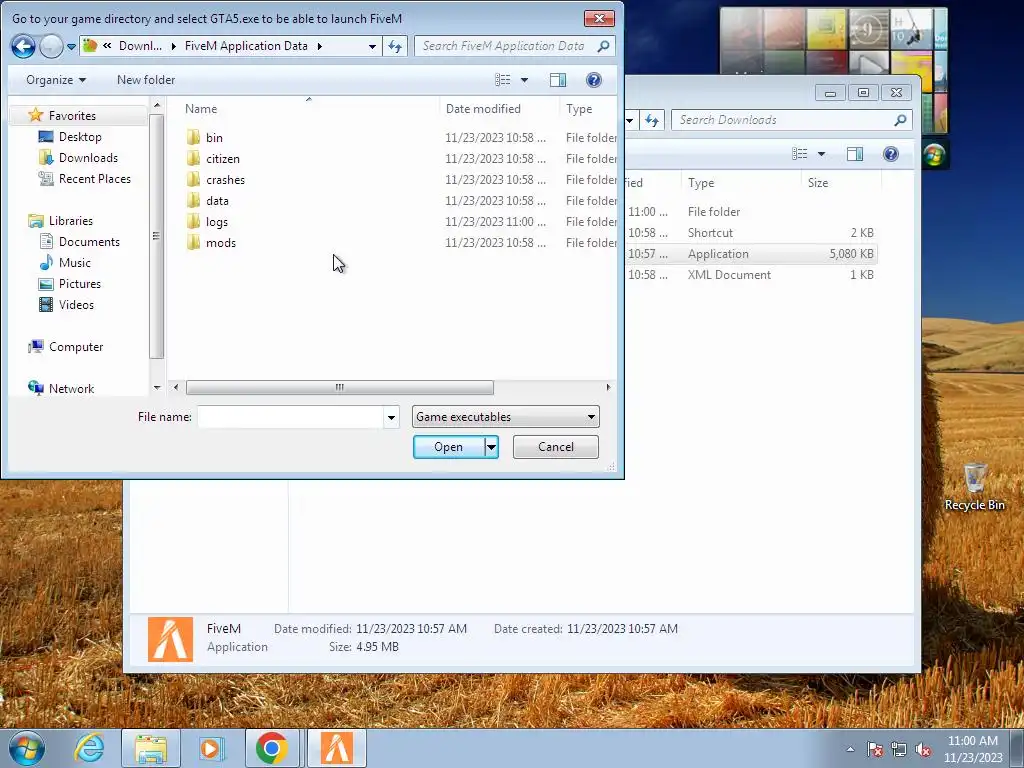The height and width of the screenshot is (768, 1024).
Task: Select Videos library in navigation pane
Action: pyautogui.click(x=76, y=304)
